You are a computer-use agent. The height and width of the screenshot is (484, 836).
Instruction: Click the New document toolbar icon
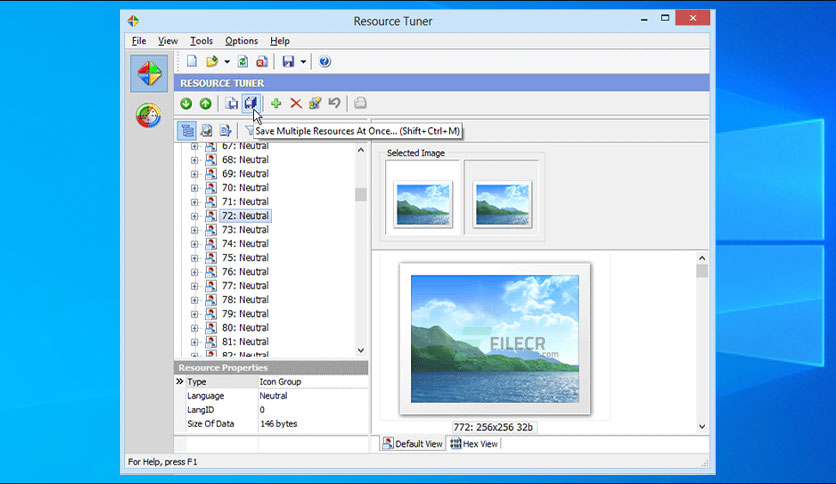pos(192,61)
